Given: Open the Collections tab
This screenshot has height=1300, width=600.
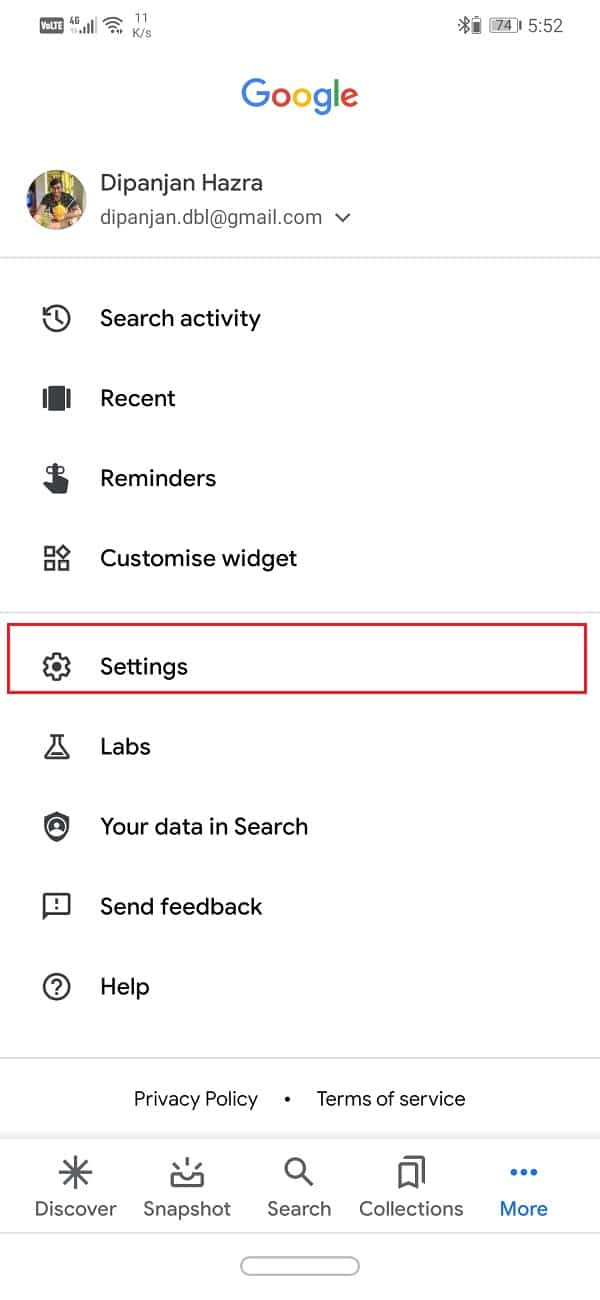Looking at the screenshot, I should coord(411,1188).
